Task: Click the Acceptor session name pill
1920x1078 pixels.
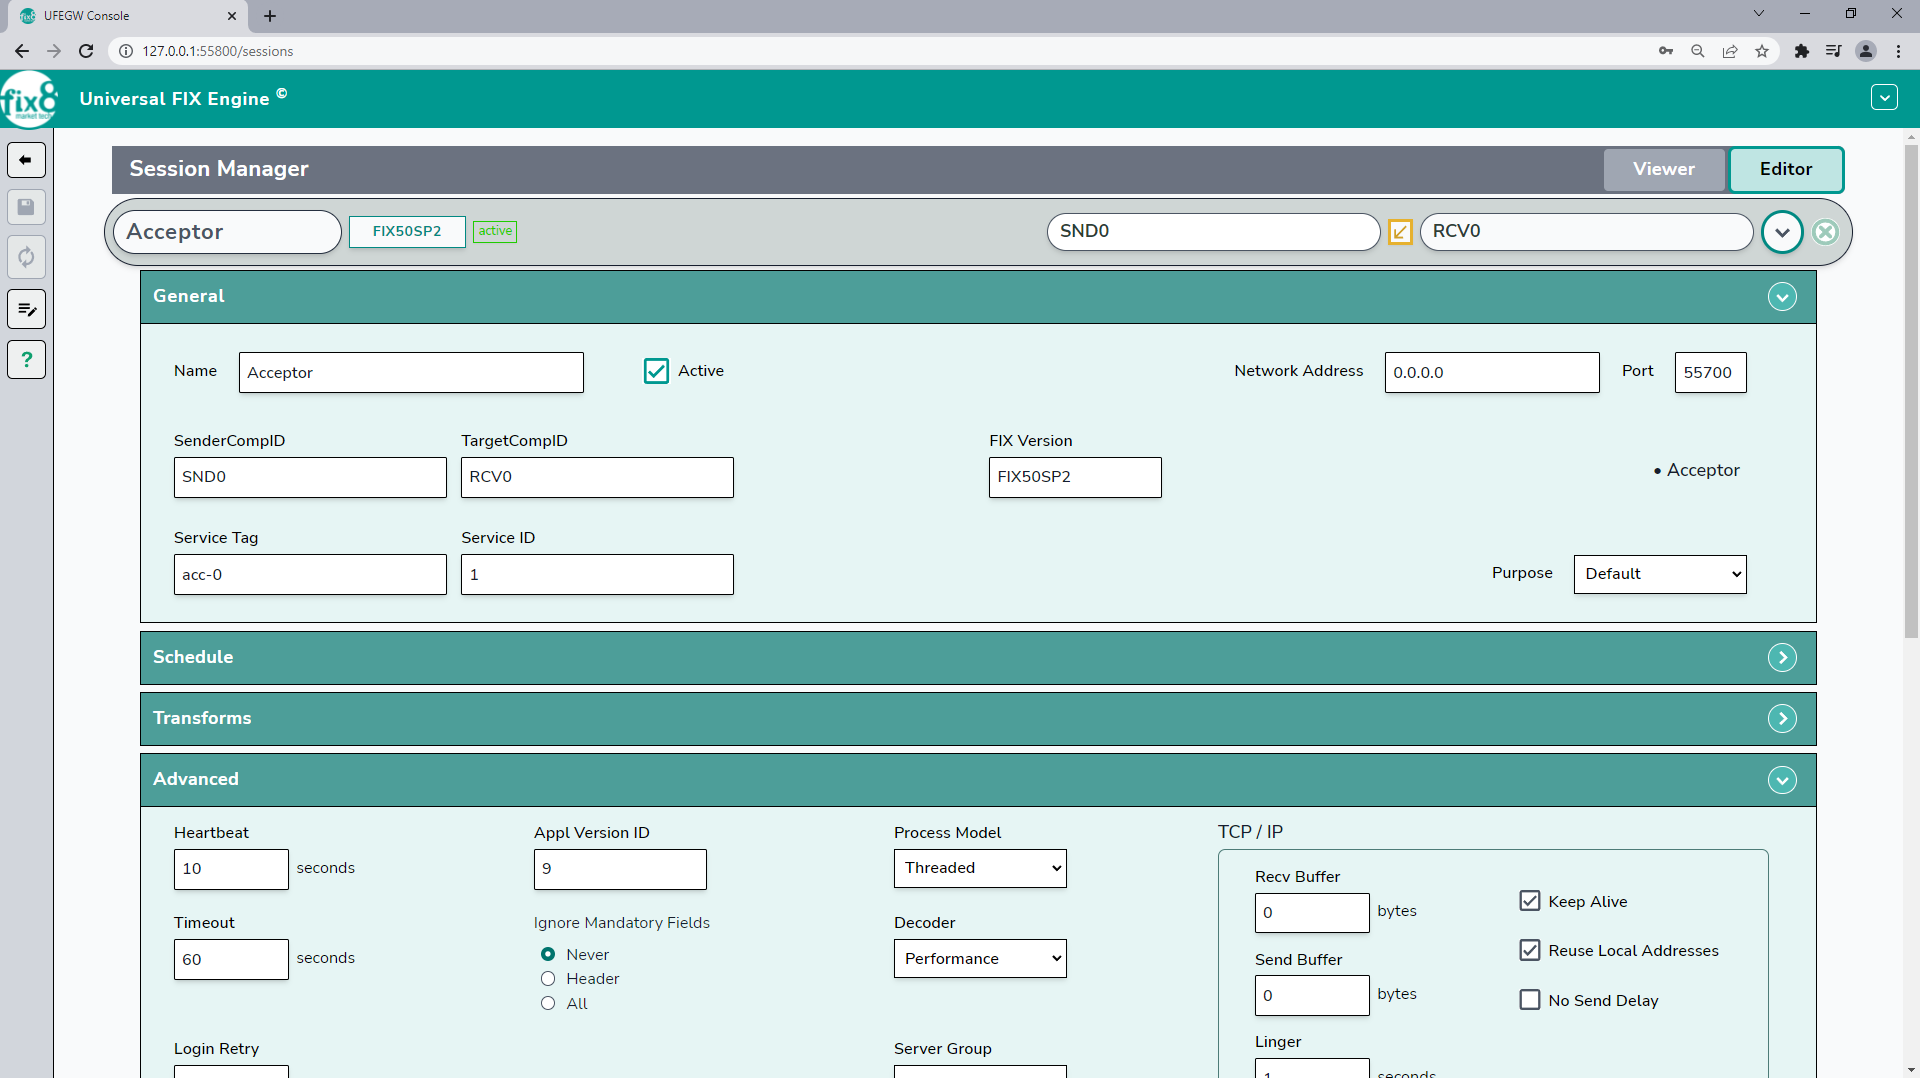Action: tap(228, 232)
